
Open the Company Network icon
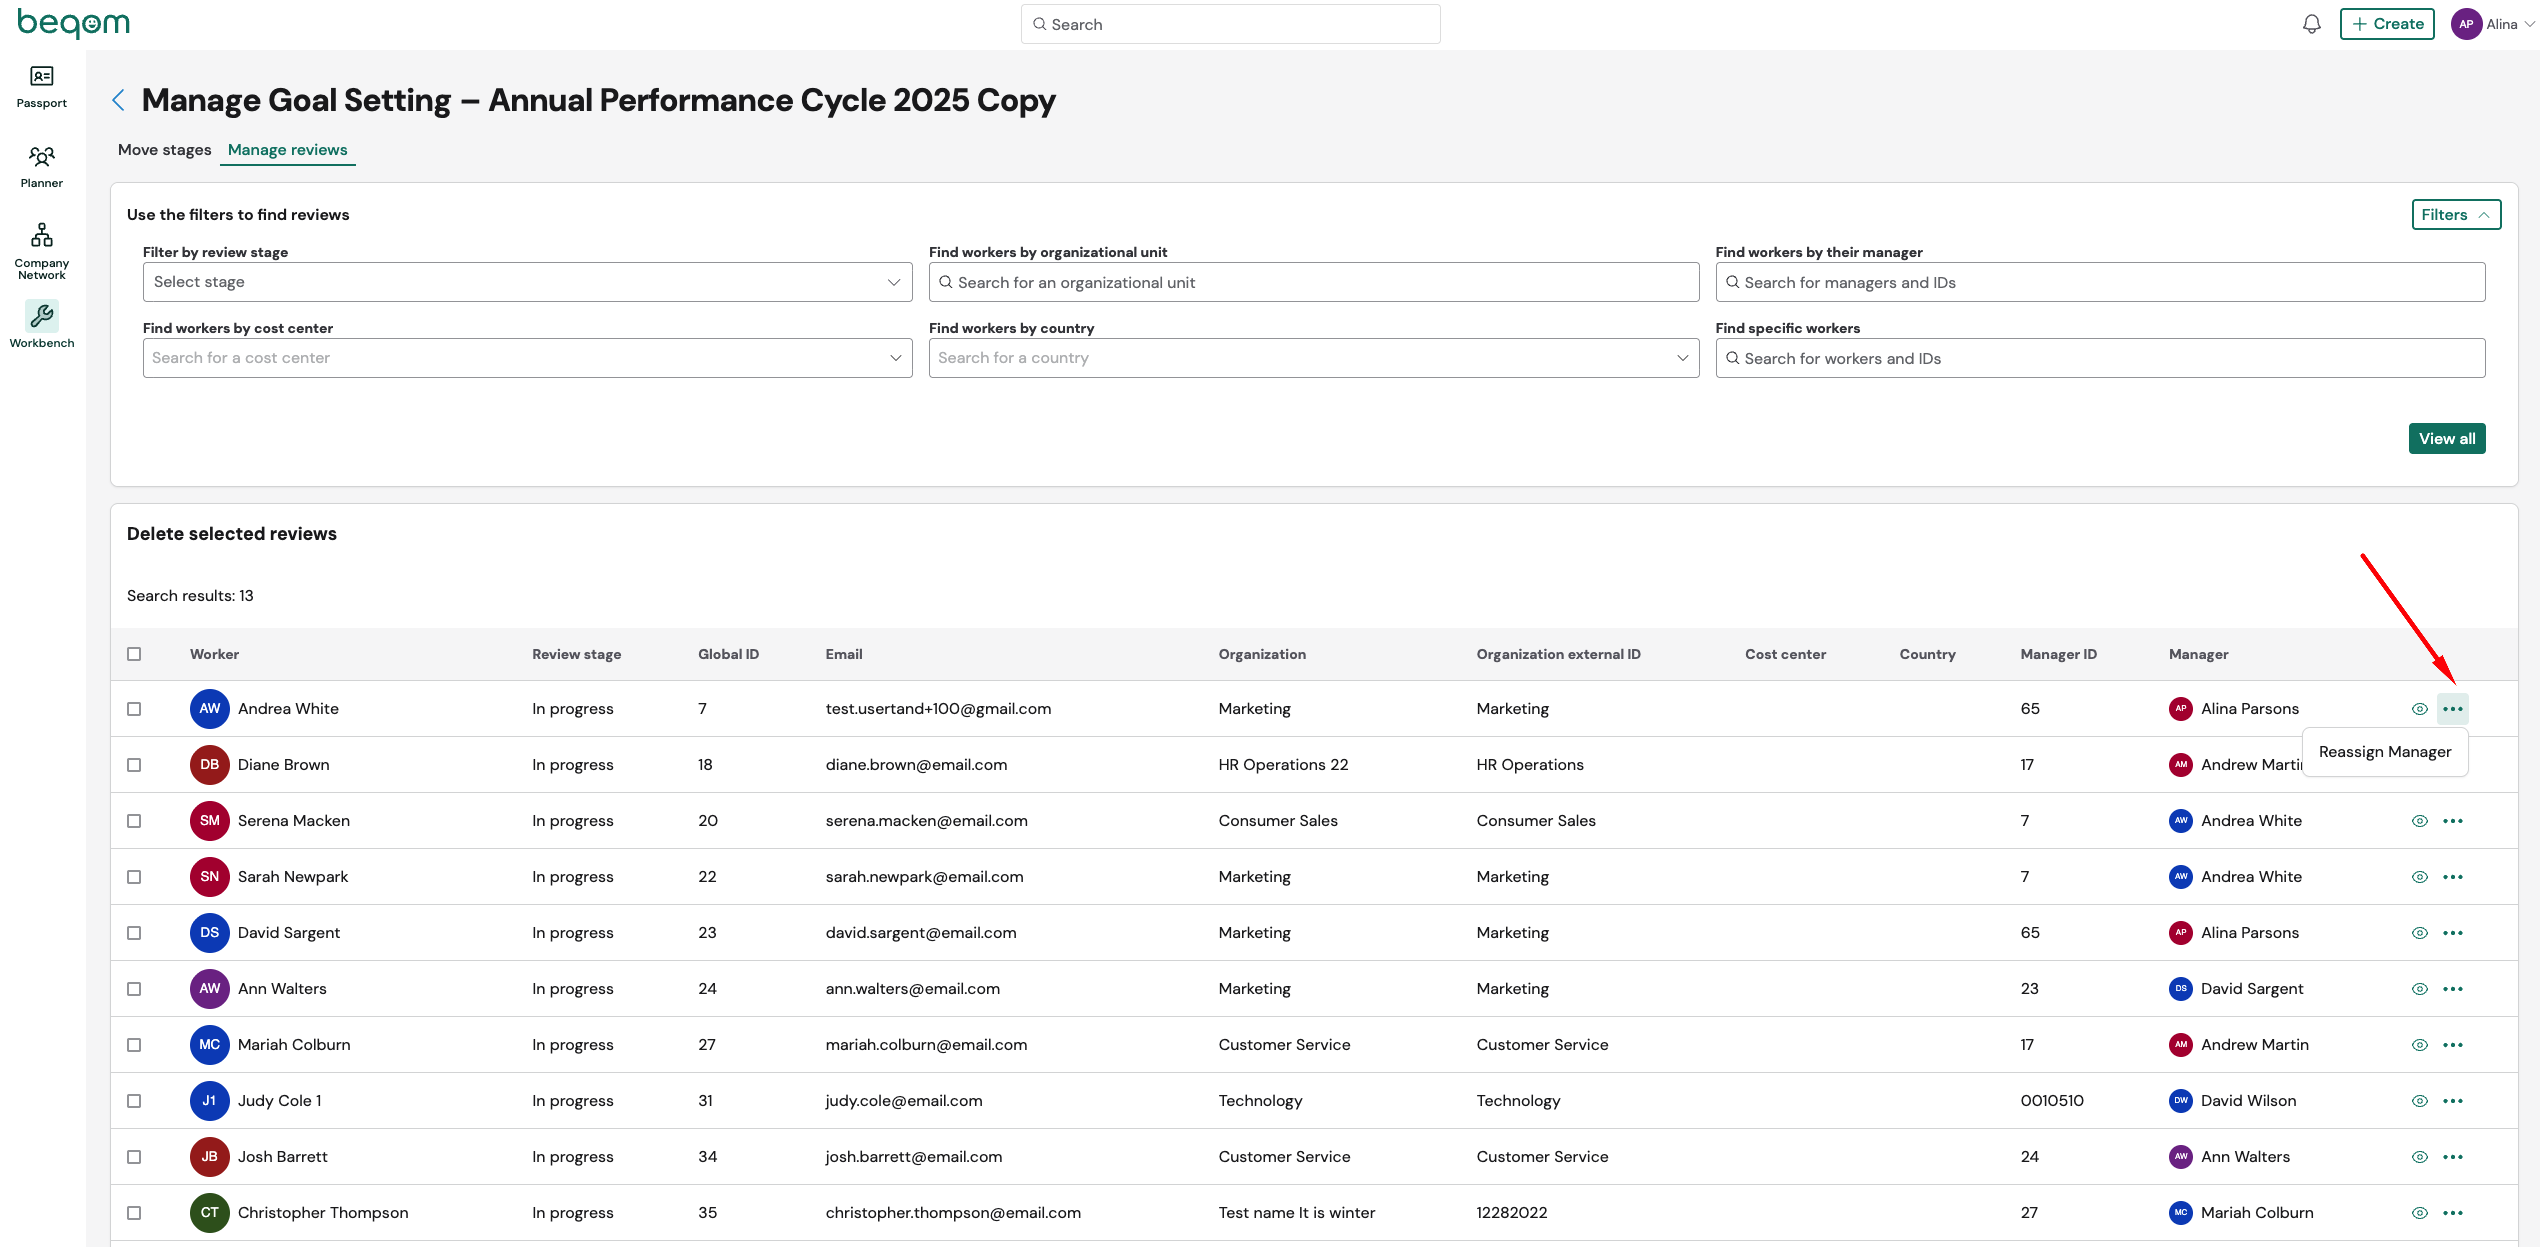click(x=41, y=236)
